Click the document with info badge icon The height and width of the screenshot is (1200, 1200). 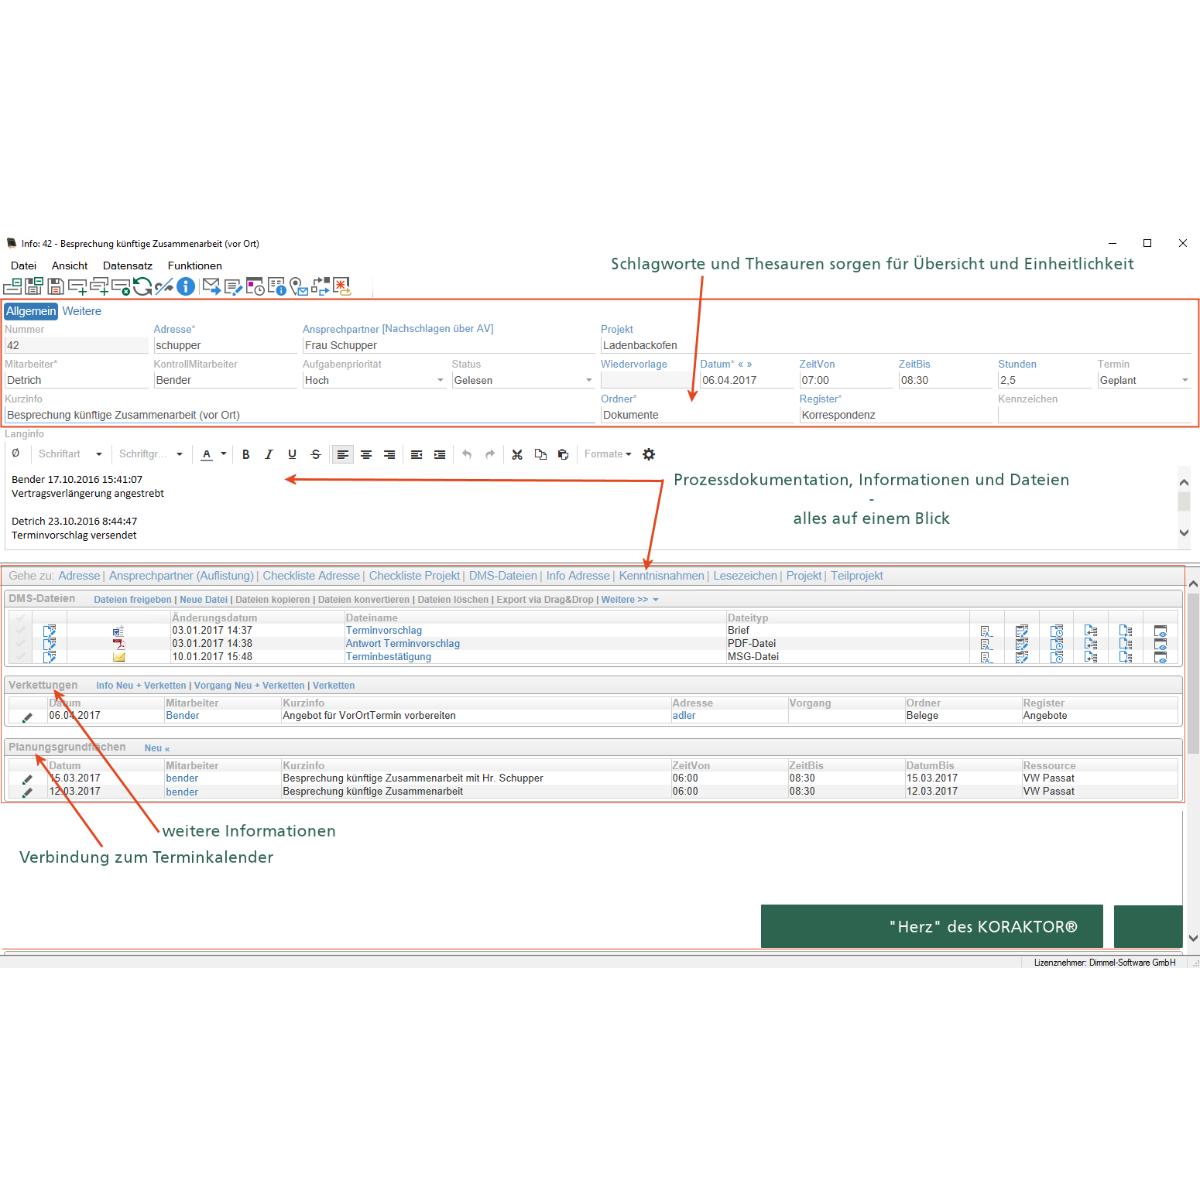(277, 287)
